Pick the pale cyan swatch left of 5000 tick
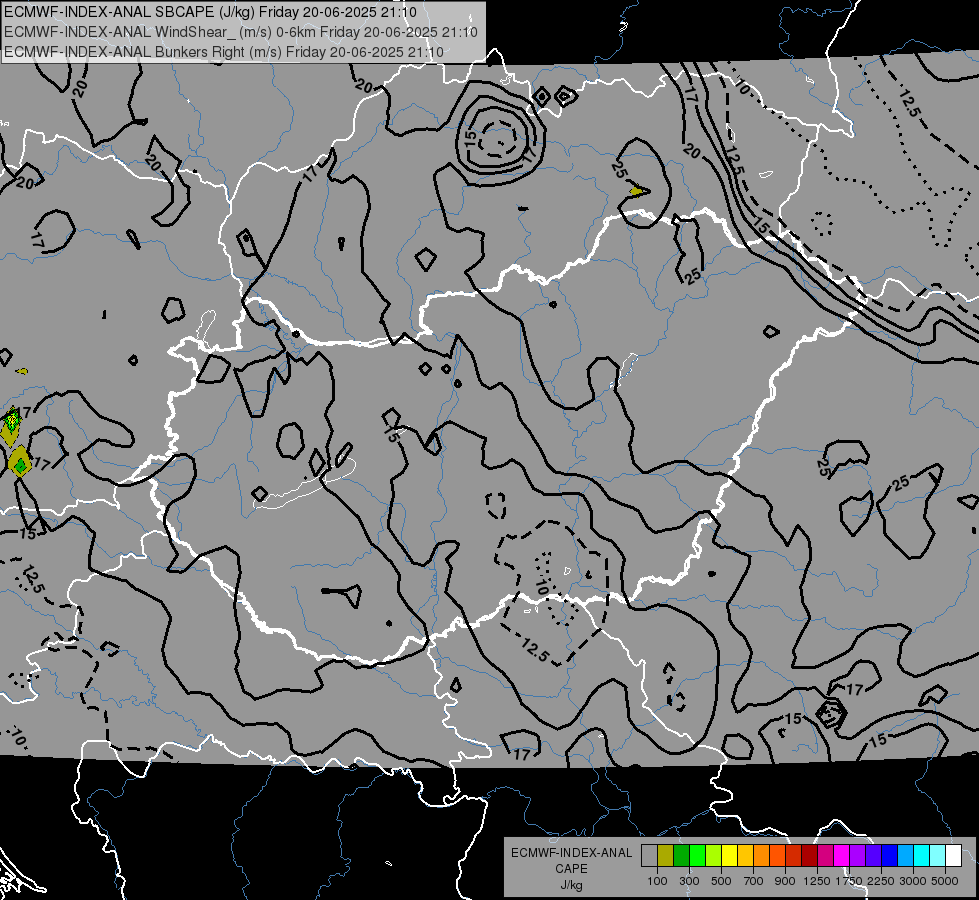This screenshot has width=979, height=900. coord(938,856)
